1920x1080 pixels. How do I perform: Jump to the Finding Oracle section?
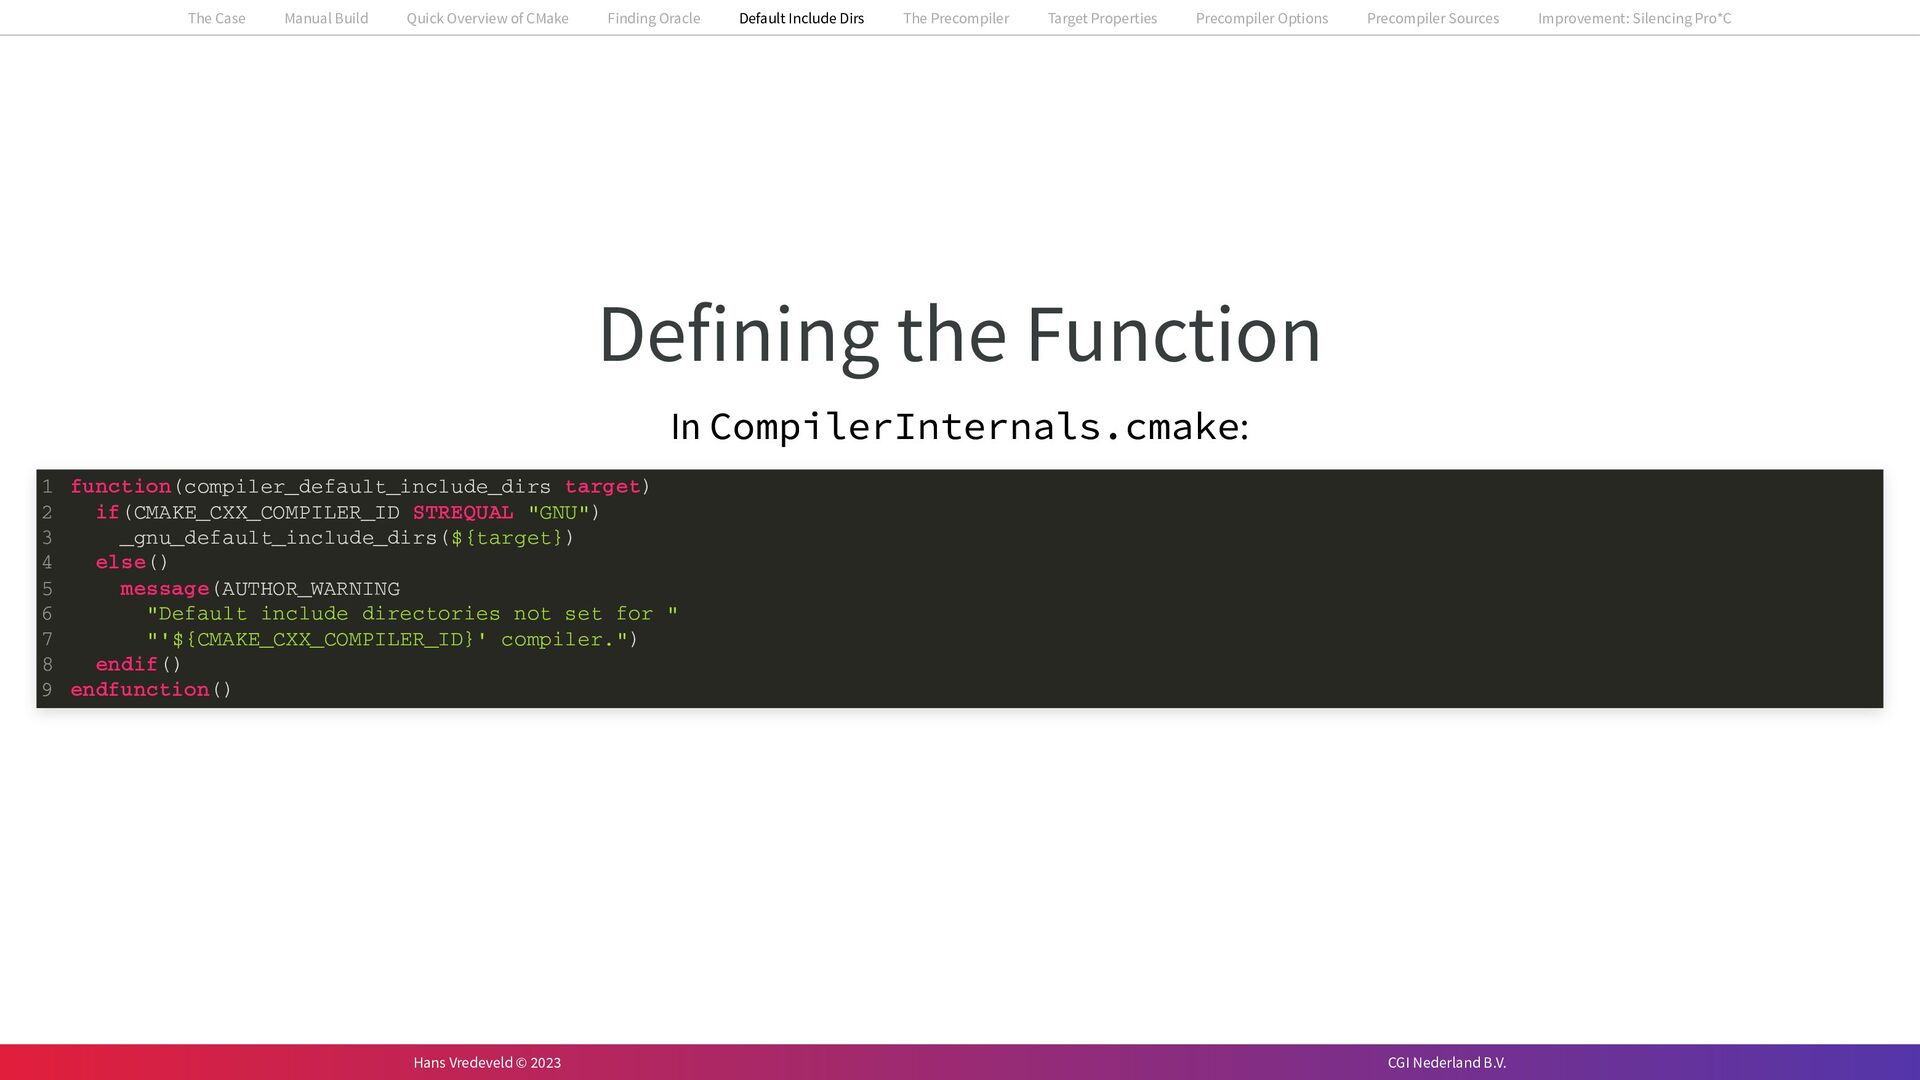[x=653, y=18]
